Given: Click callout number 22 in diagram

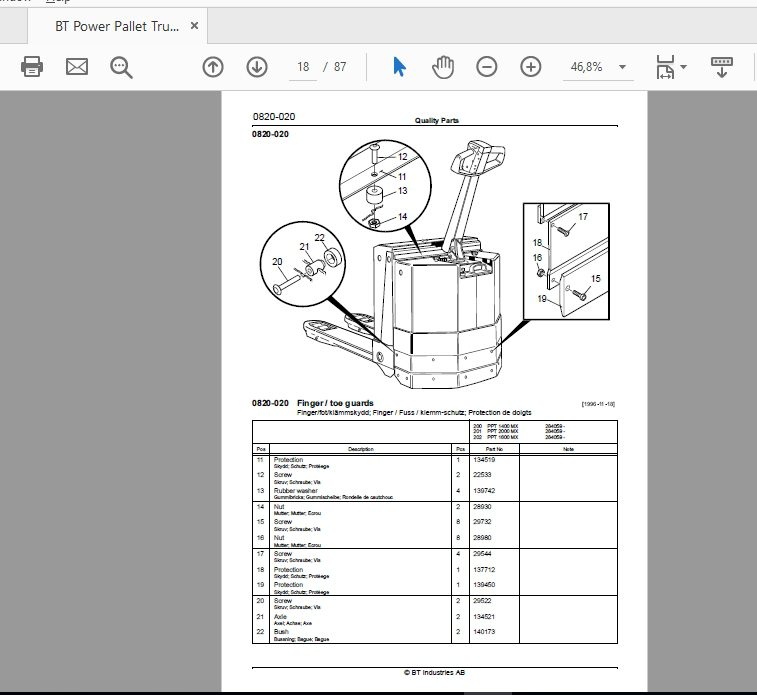Looking at the screenshot, I should click(x=320, y=237).
